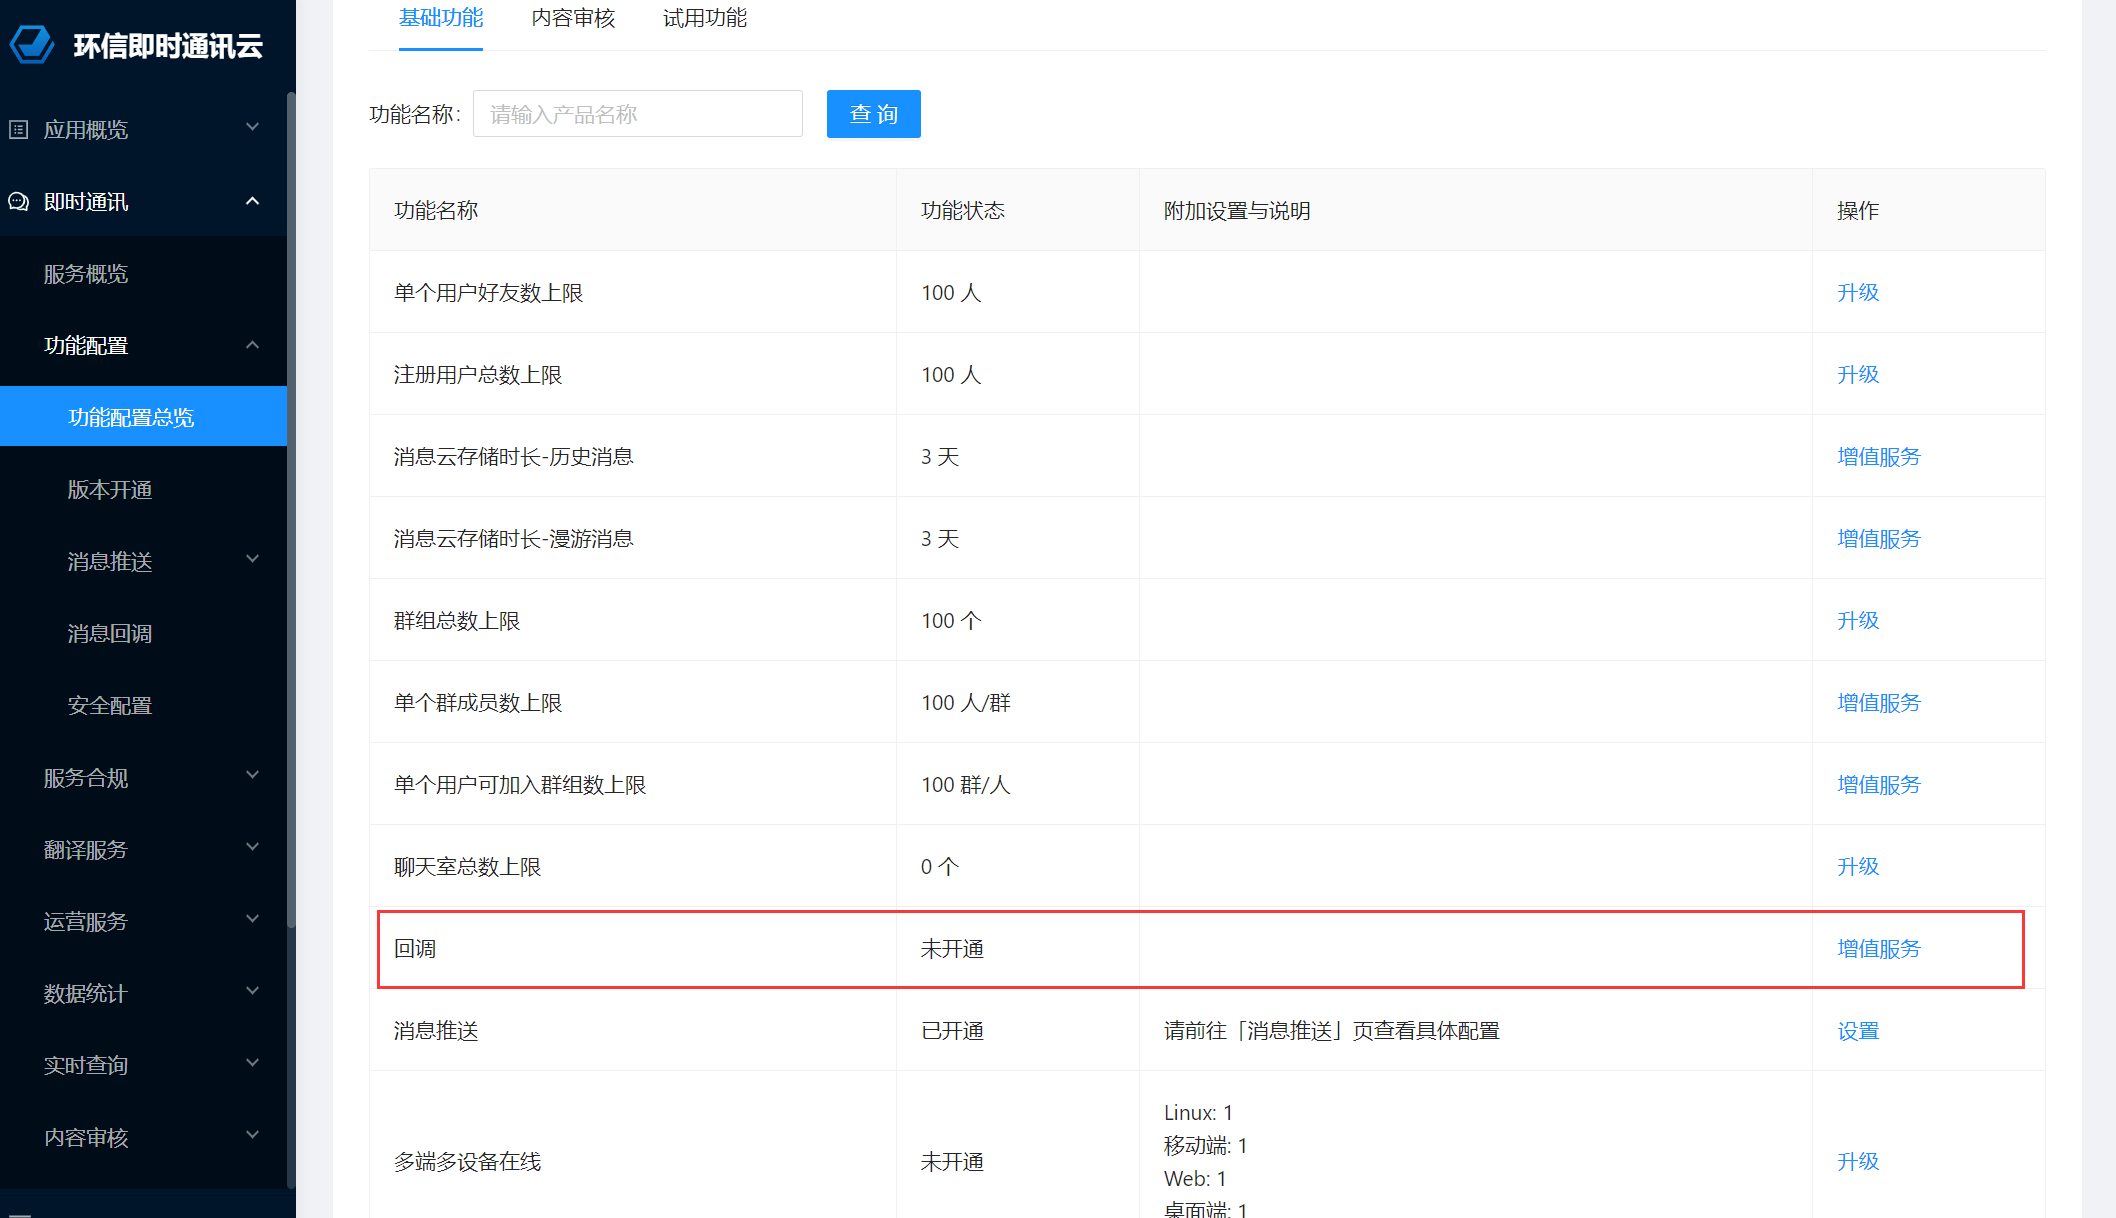Click the 已开通 status in 消息推送 row
The width and height of the screenshot is (2116, 1218).
[952, 1031]
